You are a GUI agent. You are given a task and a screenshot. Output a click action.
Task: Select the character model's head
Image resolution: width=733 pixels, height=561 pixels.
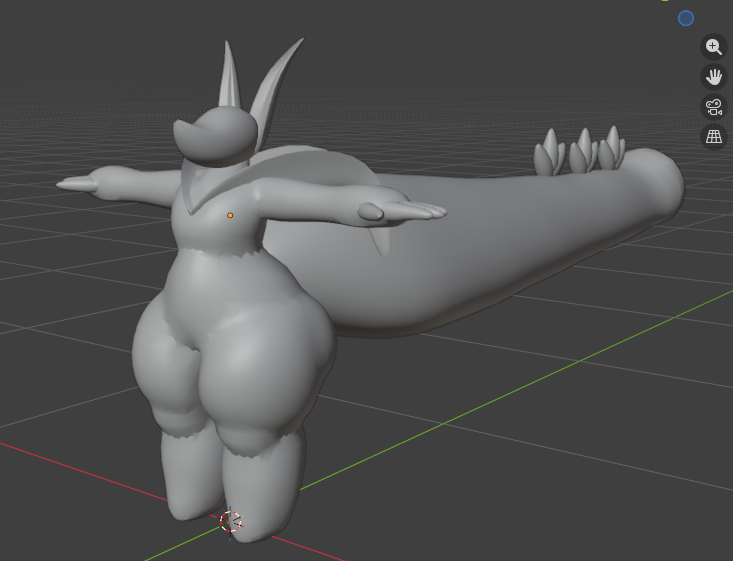pos(216,136)
